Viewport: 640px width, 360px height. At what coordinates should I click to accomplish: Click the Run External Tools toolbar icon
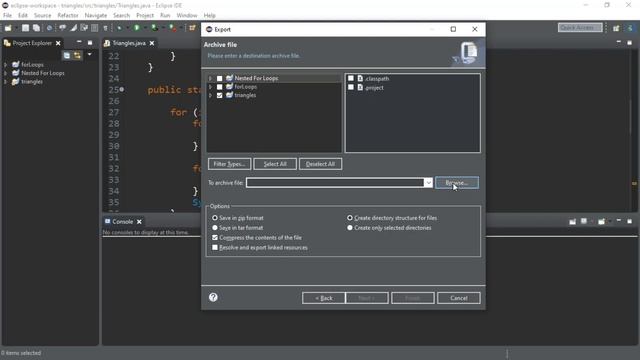pyautogui.click(x=173, y=28)
